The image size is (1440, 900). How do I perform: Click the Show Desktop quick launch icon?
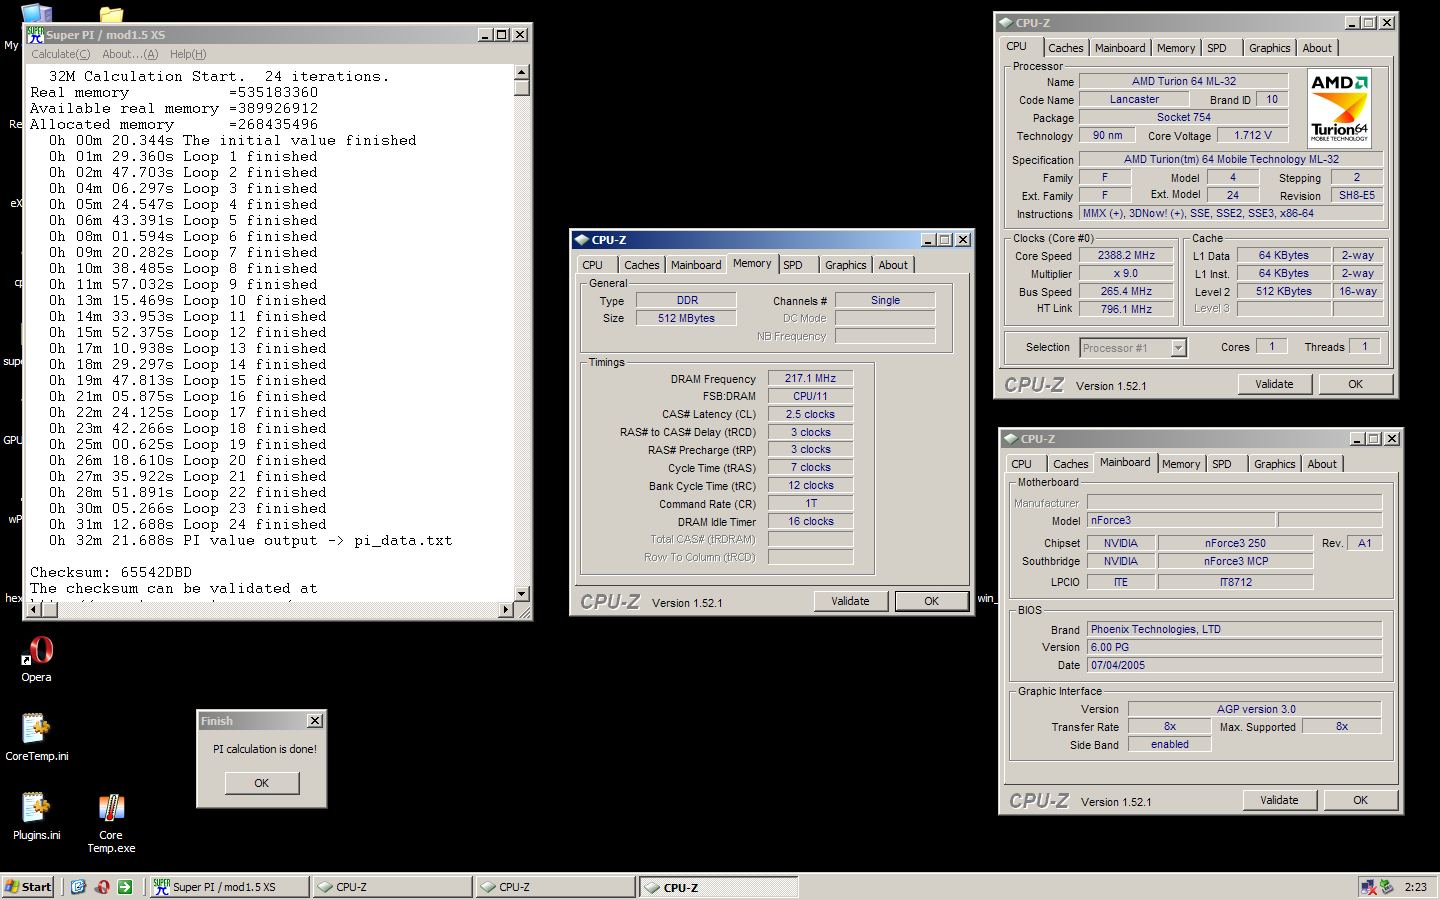pos(78,887)
